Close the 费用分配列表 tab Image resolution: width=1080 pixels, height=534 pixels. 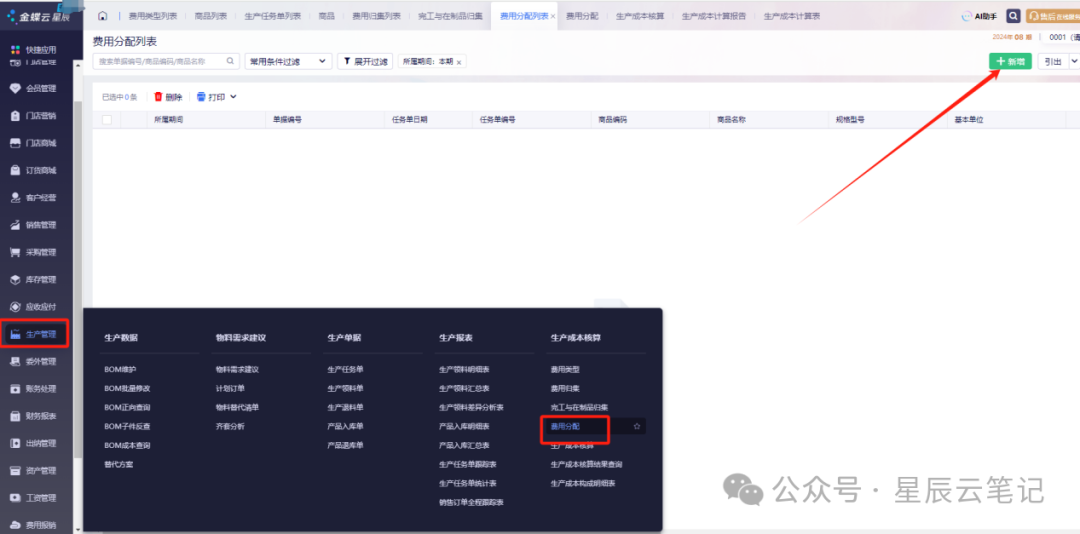click(x=553, y=17)
